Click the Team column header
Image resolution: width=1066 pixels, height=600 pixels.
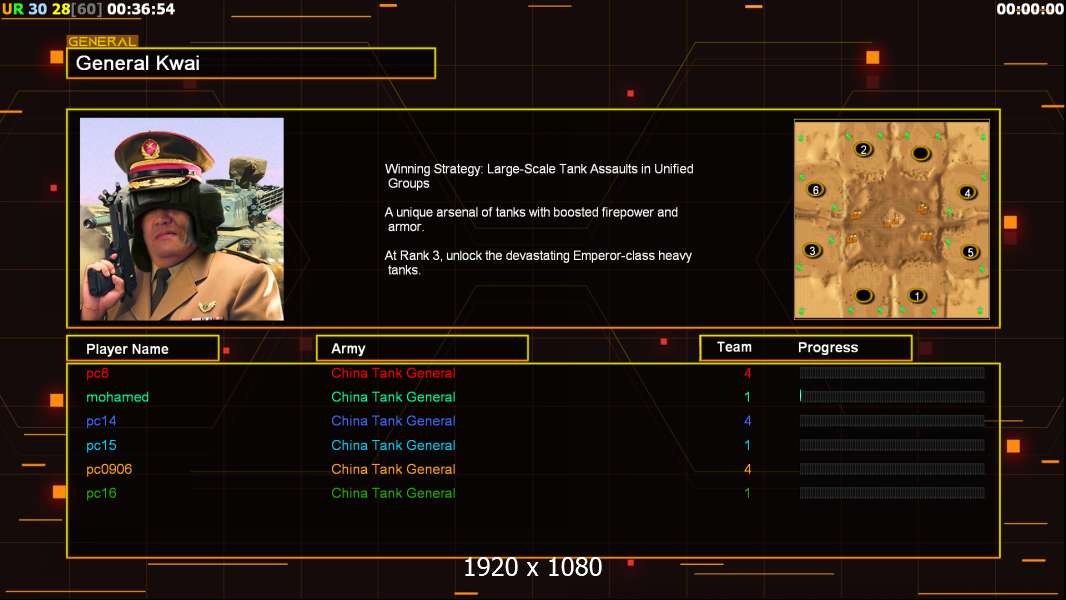pyautogui.click(x=734, y=347)
